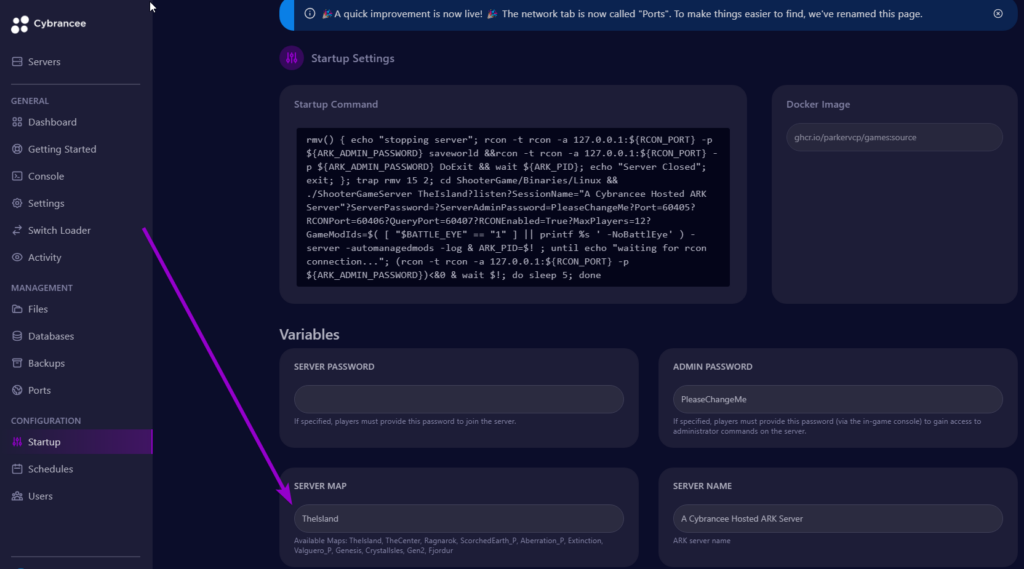1024x569 pixels.
Task: Click the Ports globe icon
Action: 17,390
